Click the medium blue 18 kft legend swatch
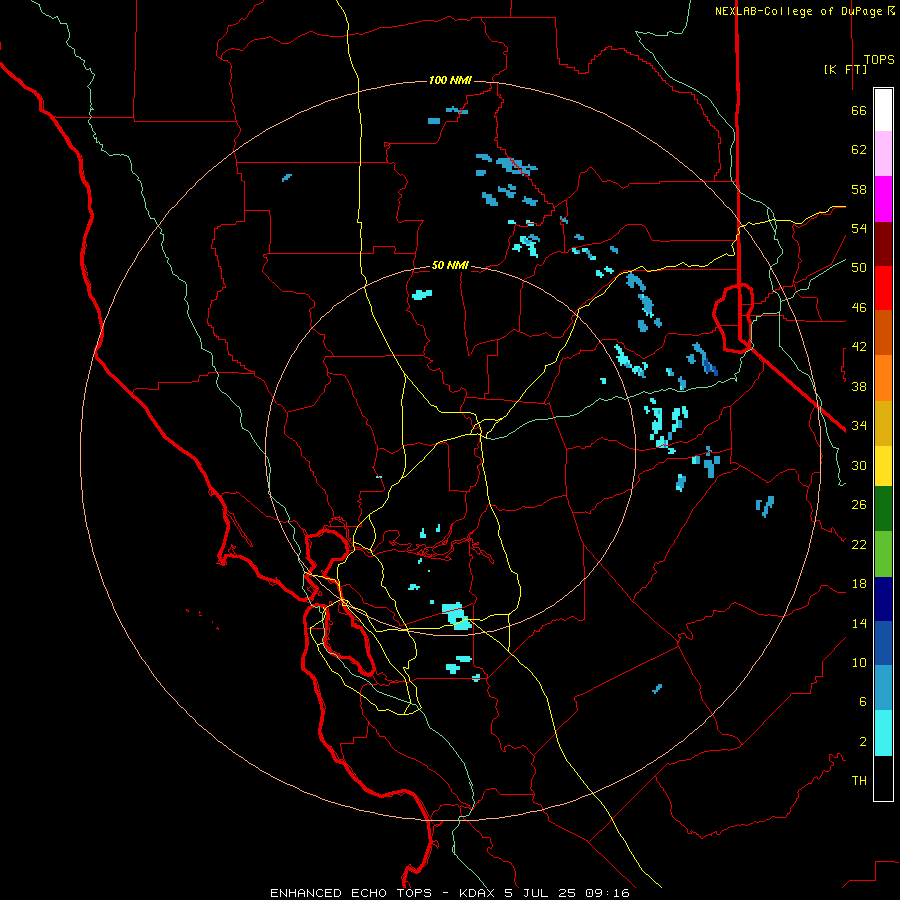900x900 pixels. point(883,643)
